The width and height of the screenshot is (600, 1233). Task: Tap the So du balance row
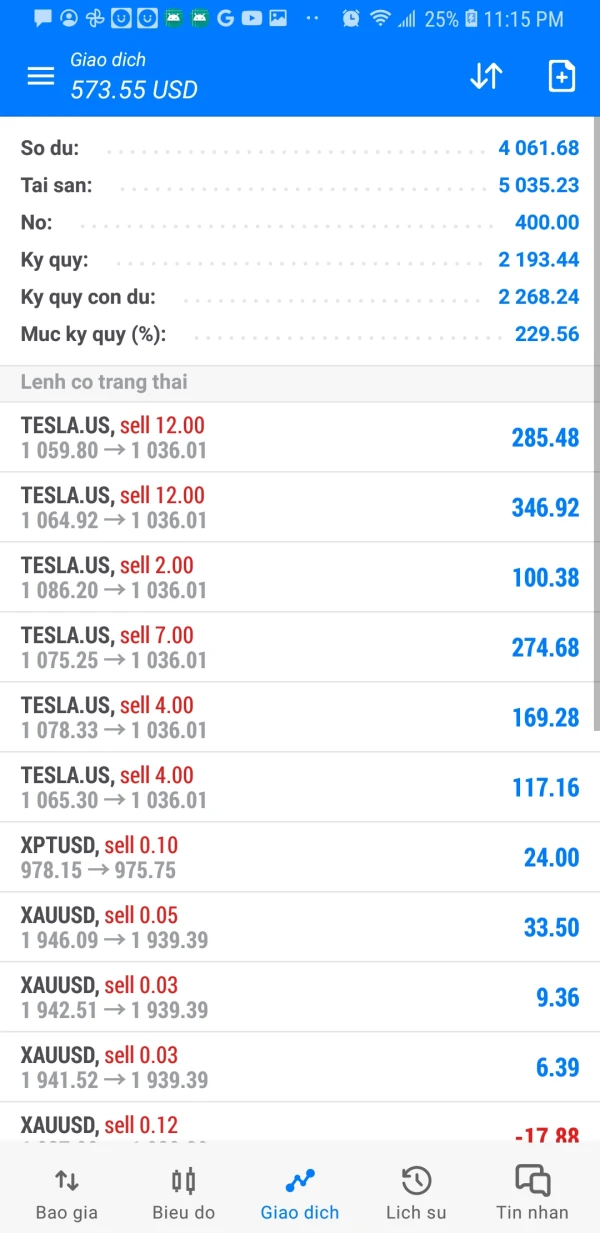coord(300,148)
